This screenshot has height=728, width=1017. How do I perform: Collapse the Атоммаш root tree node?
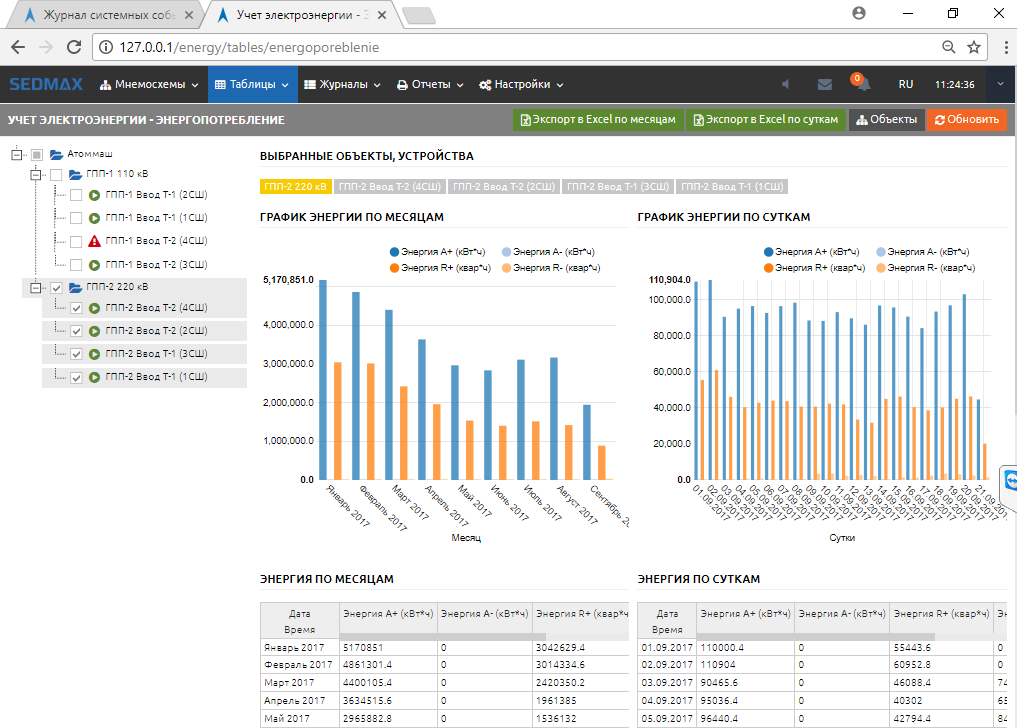click(16, 155)
